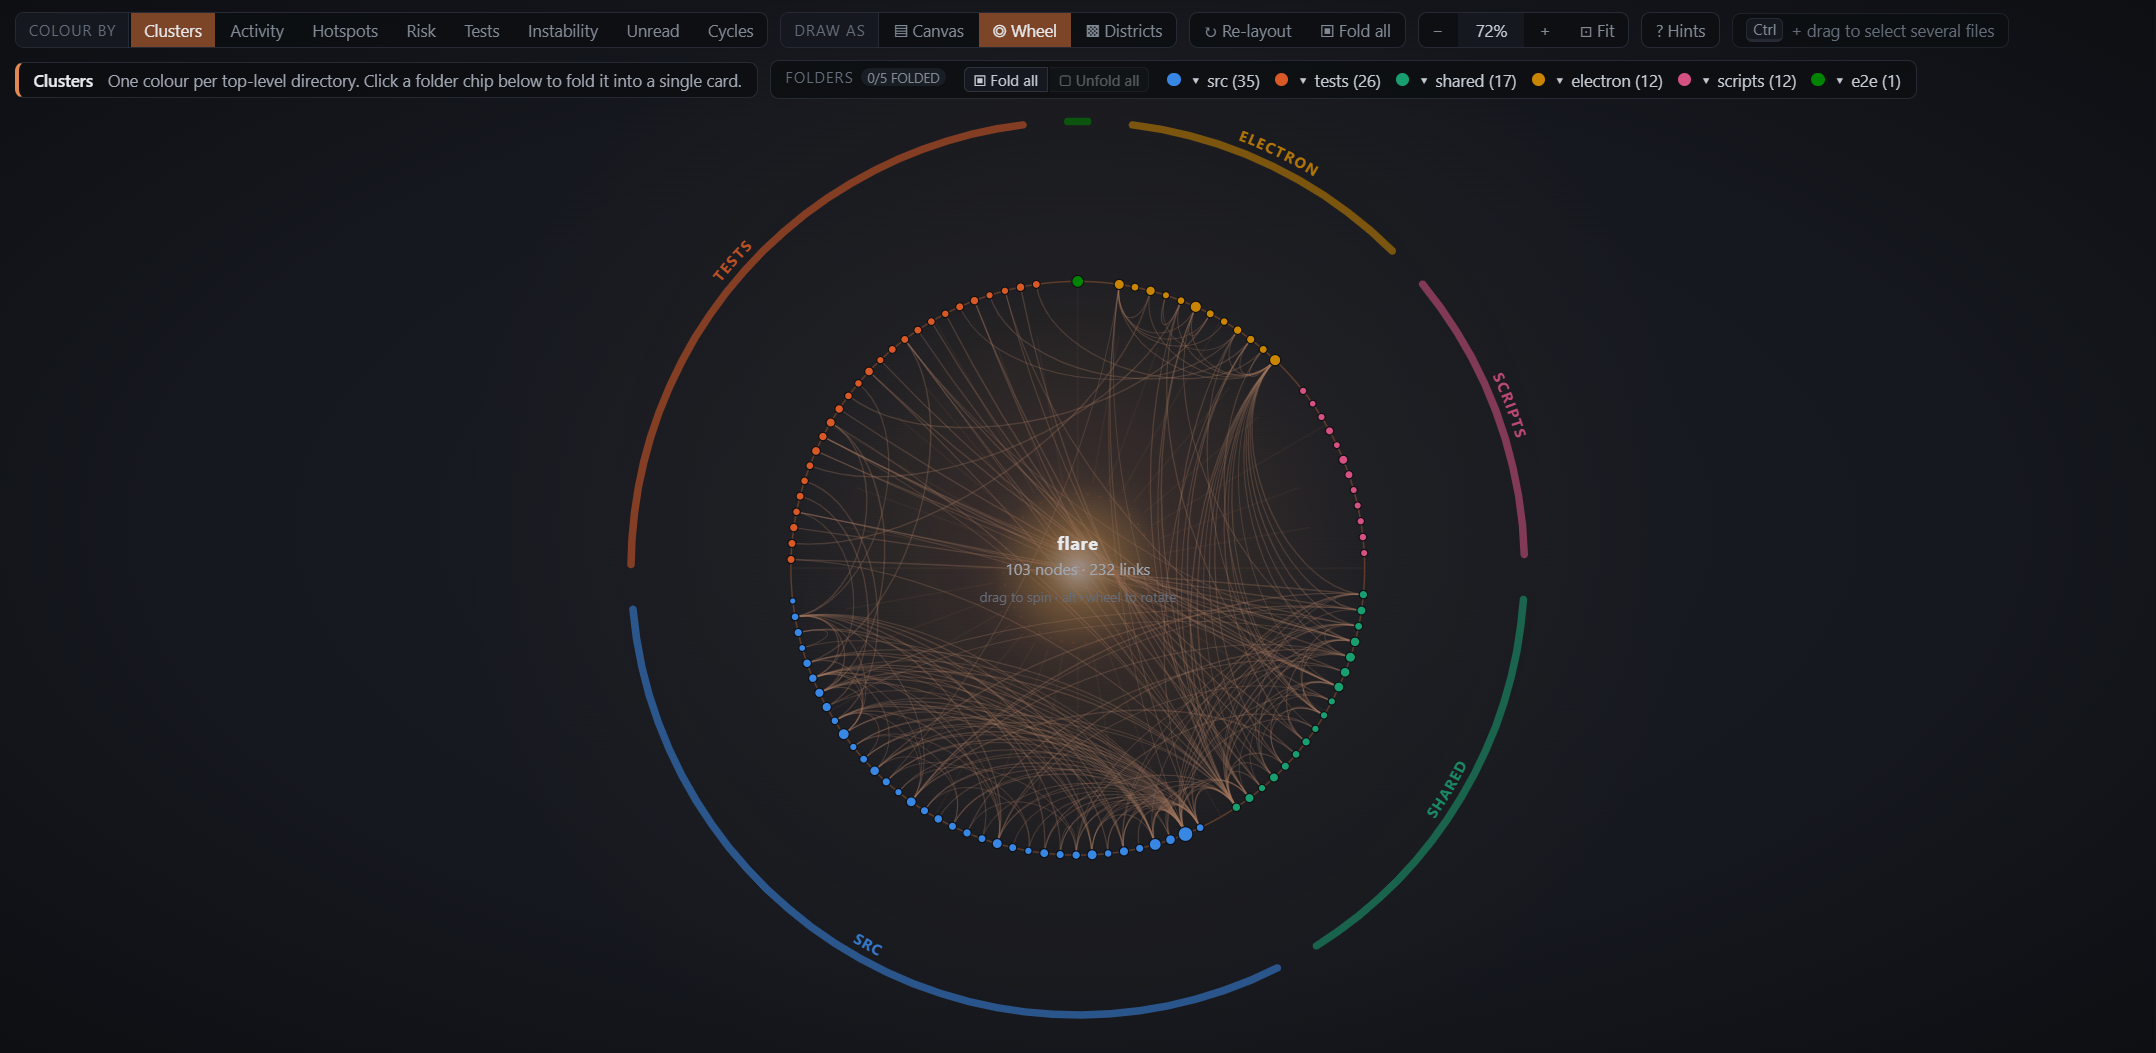Click the 72% zoom level value
Screen dimensions: 2156x1053
[1491, 31]
